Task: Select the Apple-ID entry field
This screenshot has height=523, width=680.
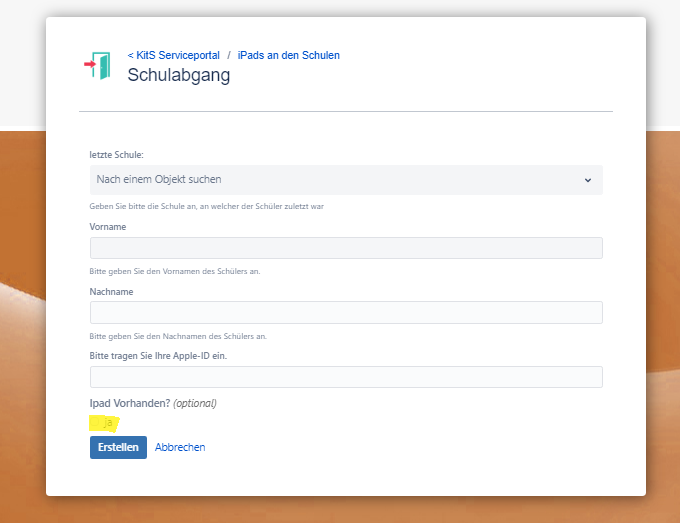Action: tap(346, 377)
